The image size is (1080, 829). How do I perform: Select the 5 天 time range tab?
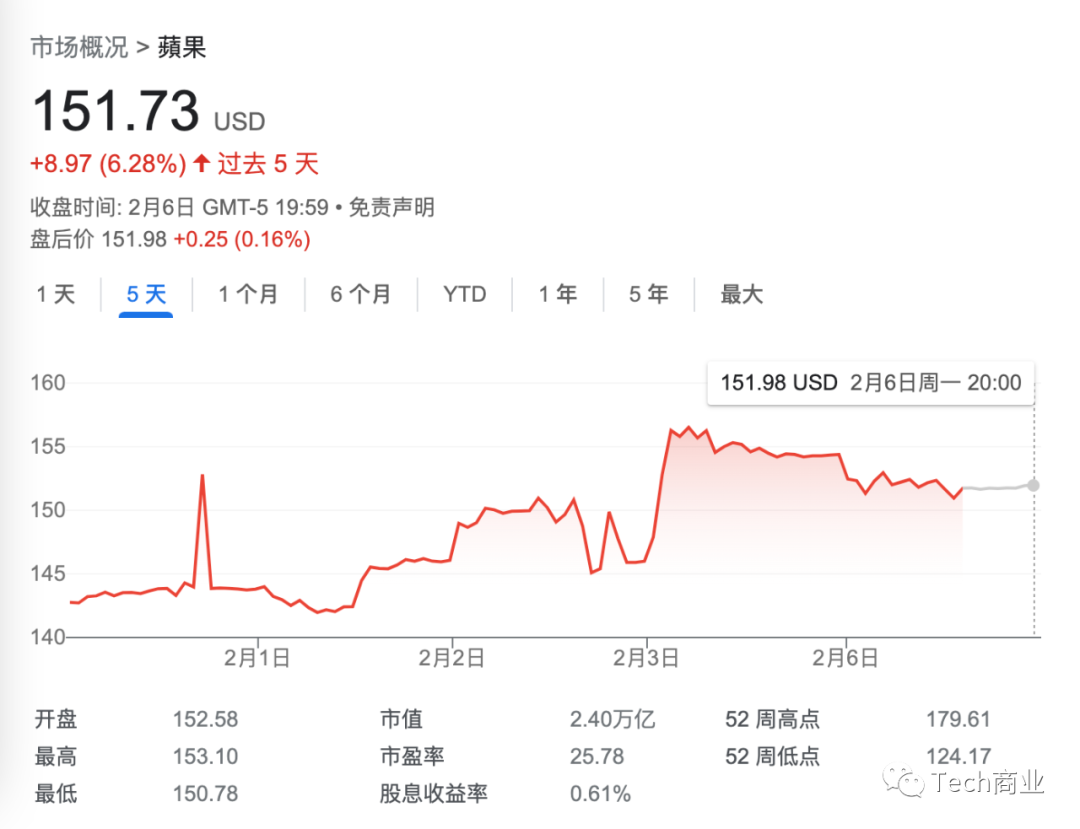[146, 295]
